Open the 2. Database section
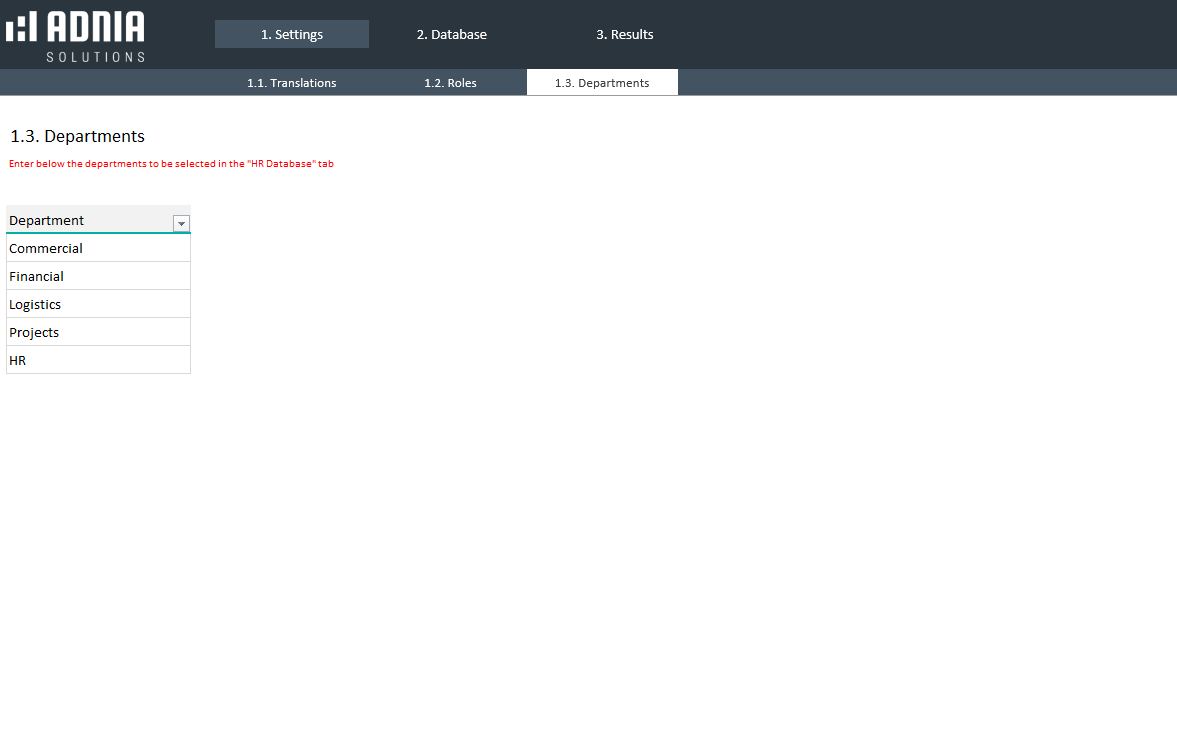This screenshot has width=1177, height=737. [x=451, y=34]
